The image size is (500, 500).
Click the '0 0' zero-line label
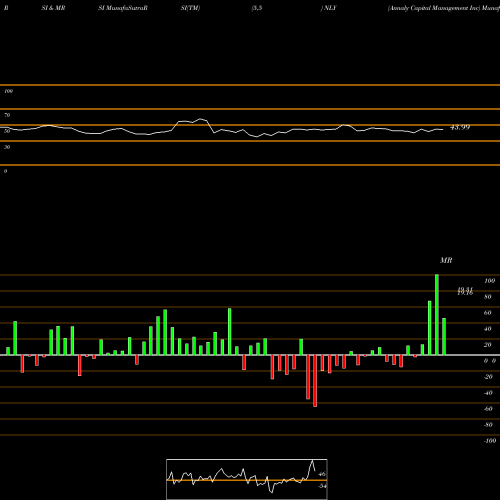click(490, 361)
